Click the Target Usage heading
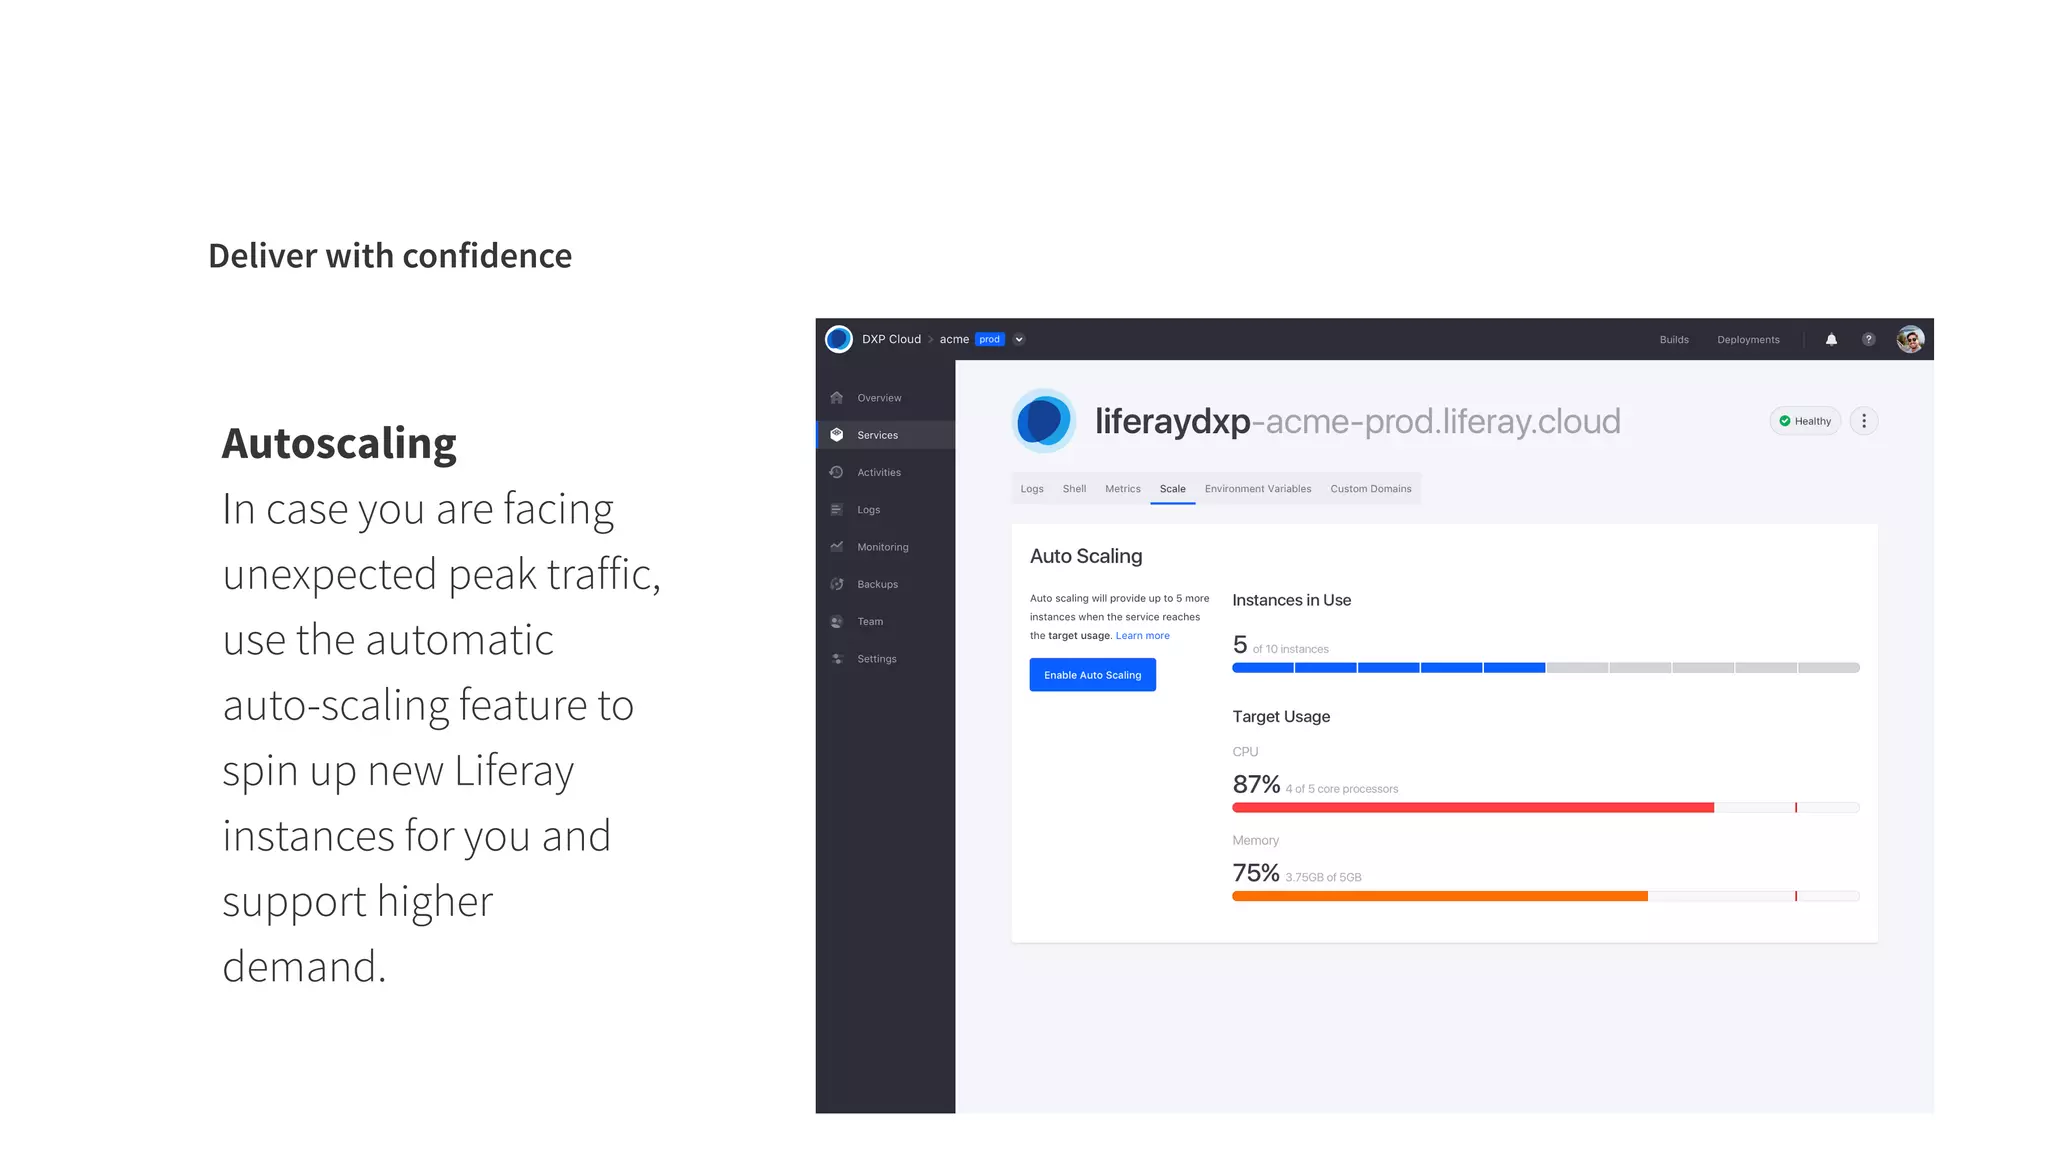Image resolution: width=2048 pixels, height=1152 pixels. [1281, 717]
